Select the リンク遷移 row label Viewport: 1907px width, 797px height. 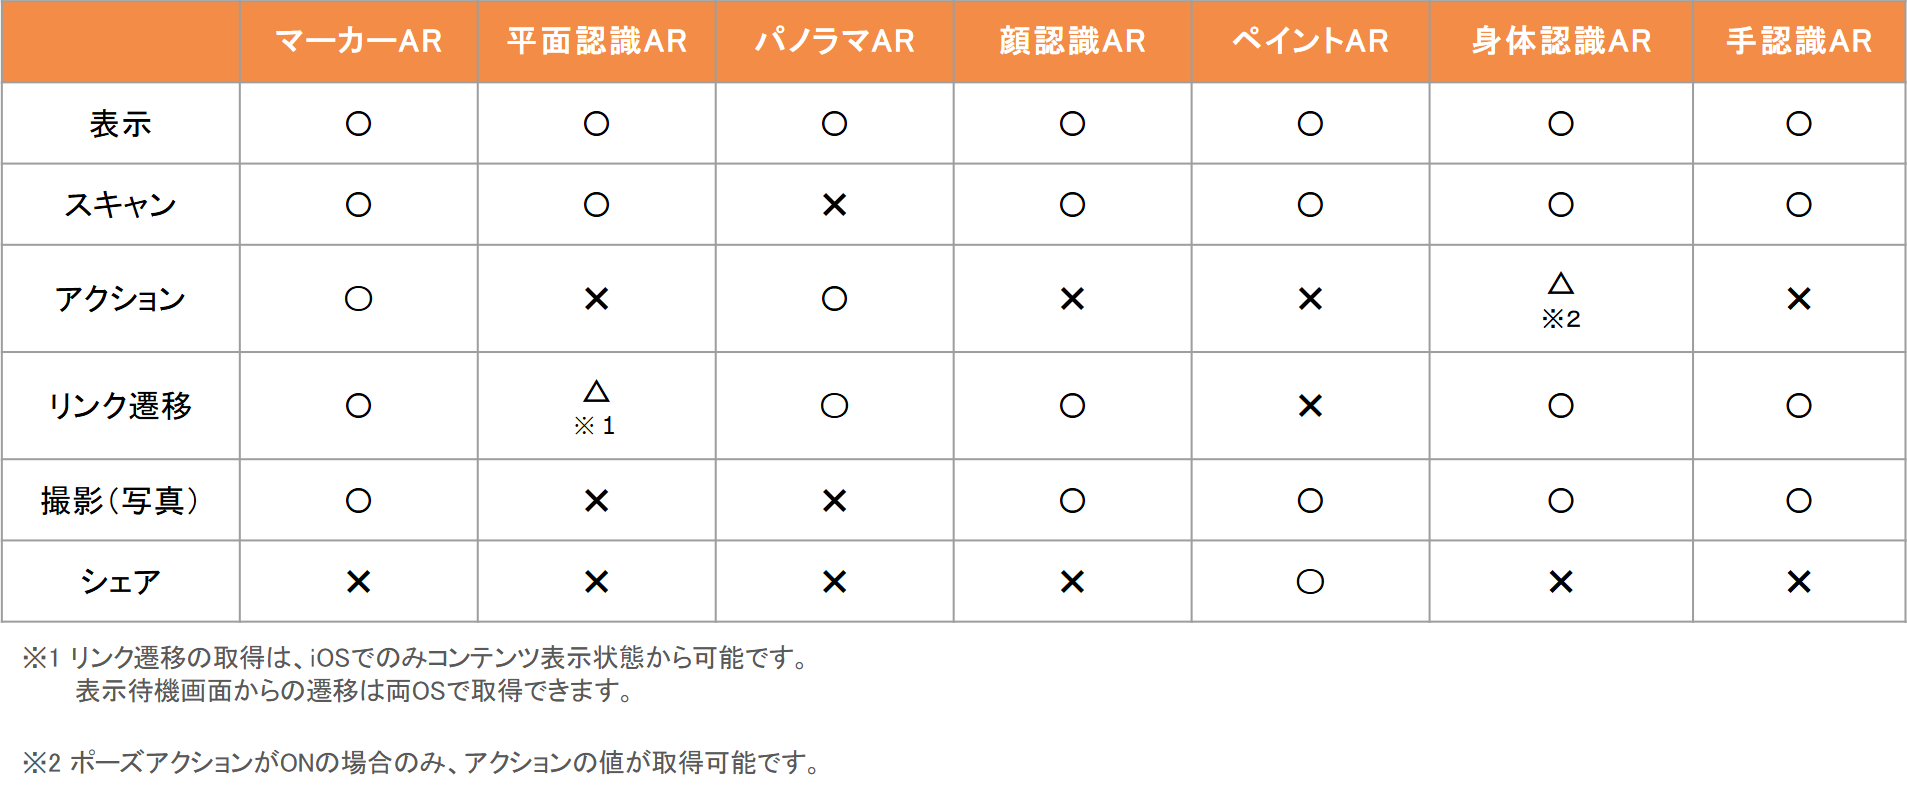(121, 406)
